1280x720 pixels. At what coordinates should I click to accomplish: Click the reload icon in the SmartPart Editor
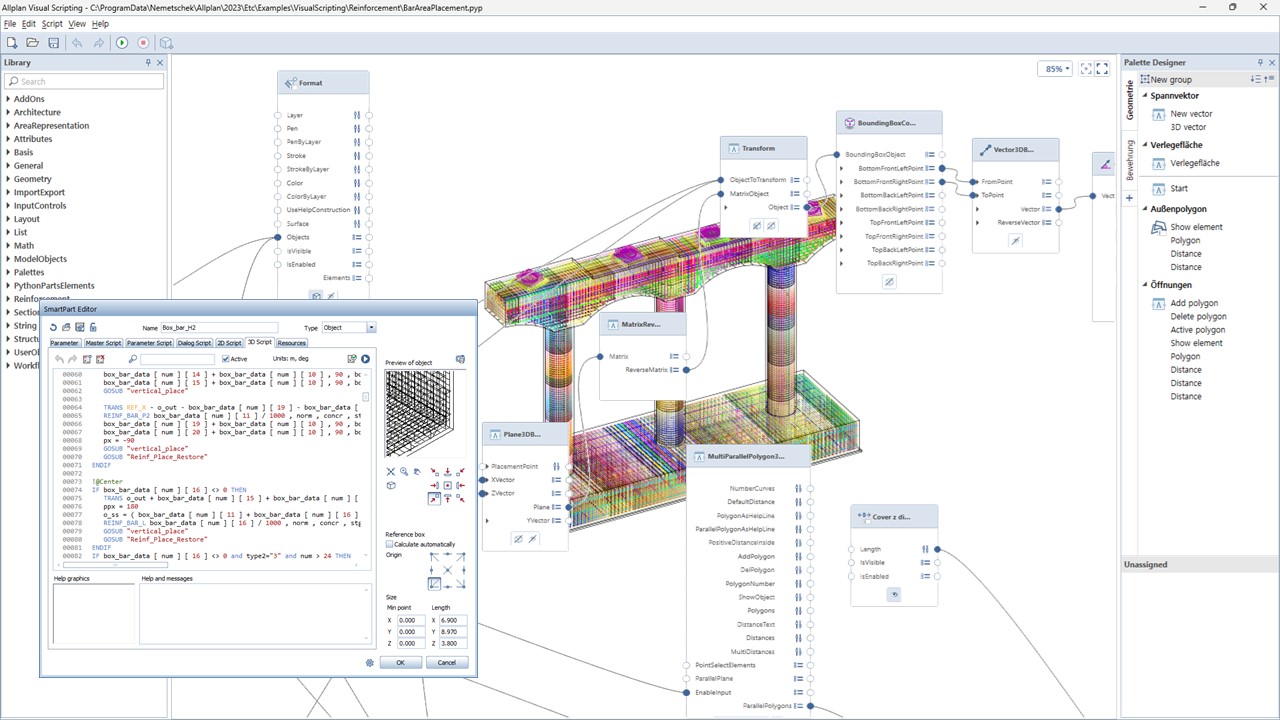pyautogui.click(x=53, y=327)
